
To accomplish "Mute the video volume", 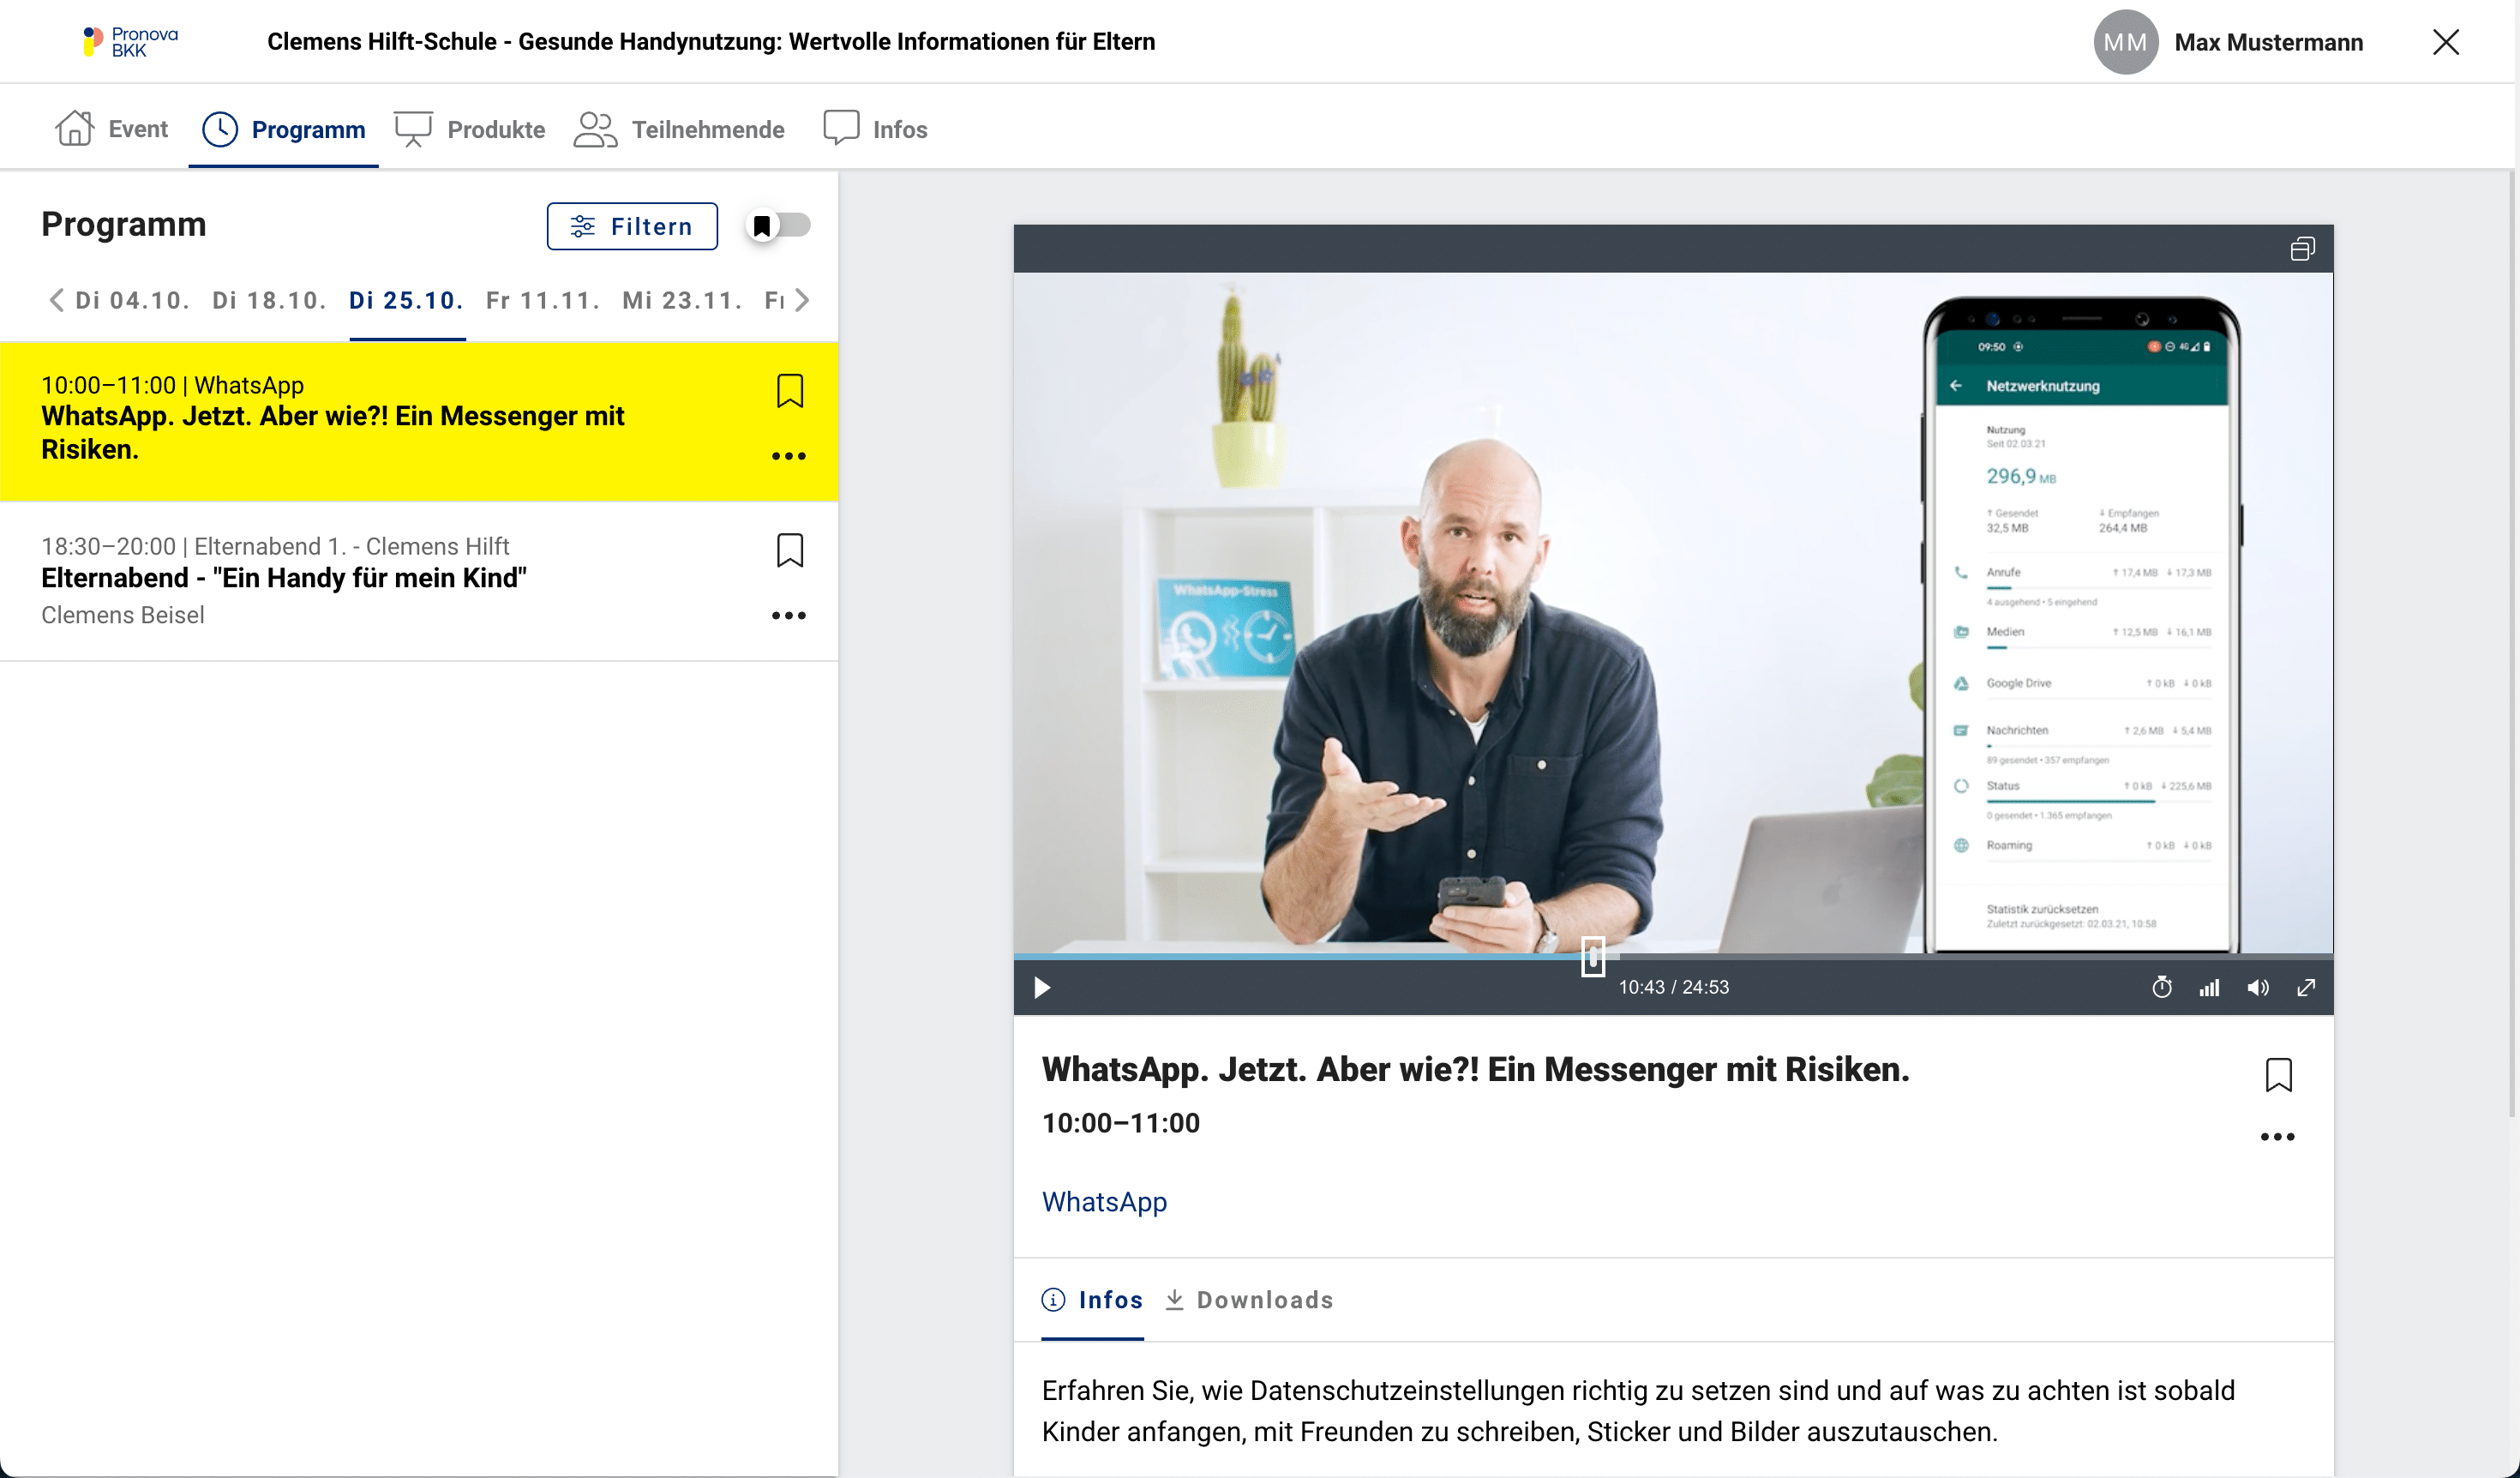I will (2258, 988).
